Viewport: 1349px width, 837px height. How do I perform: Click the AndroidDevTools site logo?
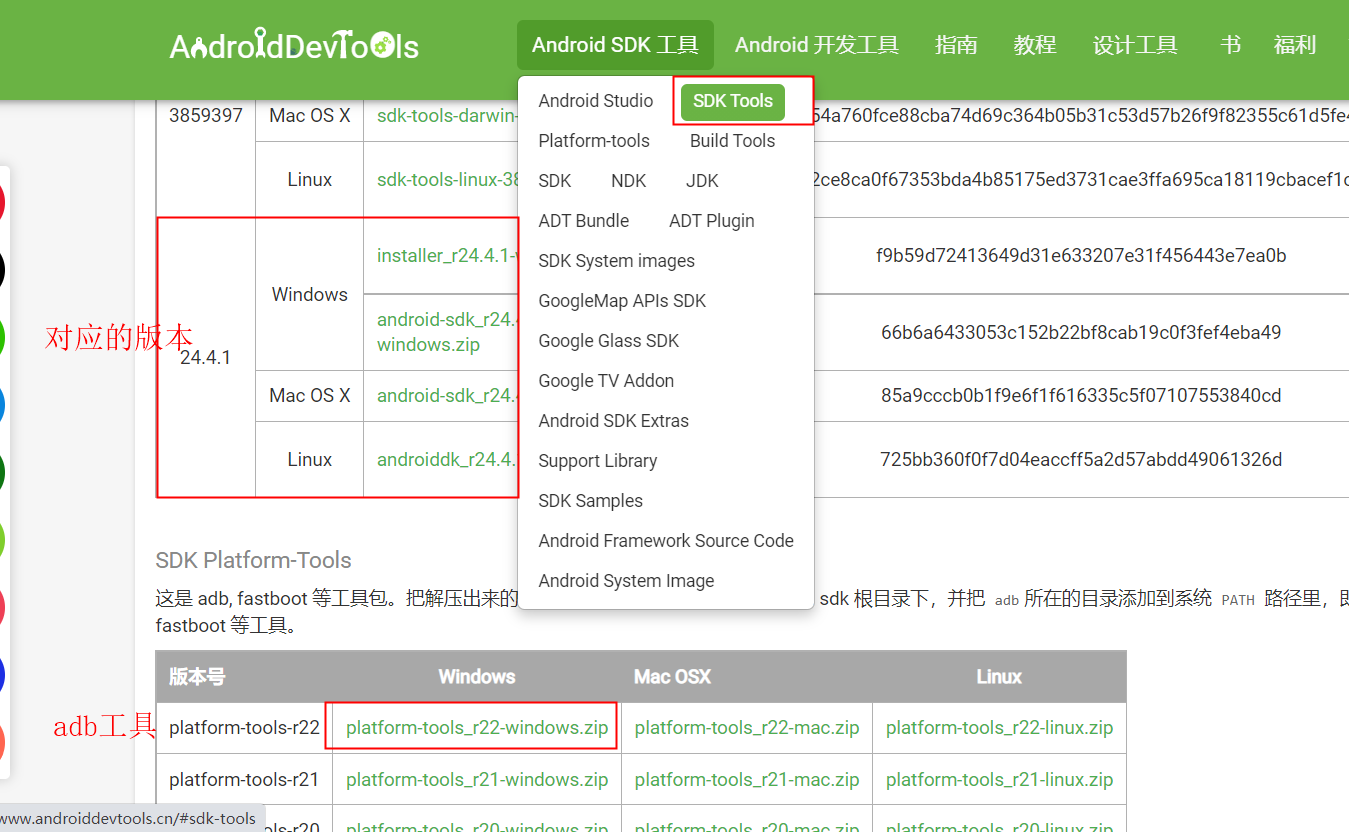294,46
